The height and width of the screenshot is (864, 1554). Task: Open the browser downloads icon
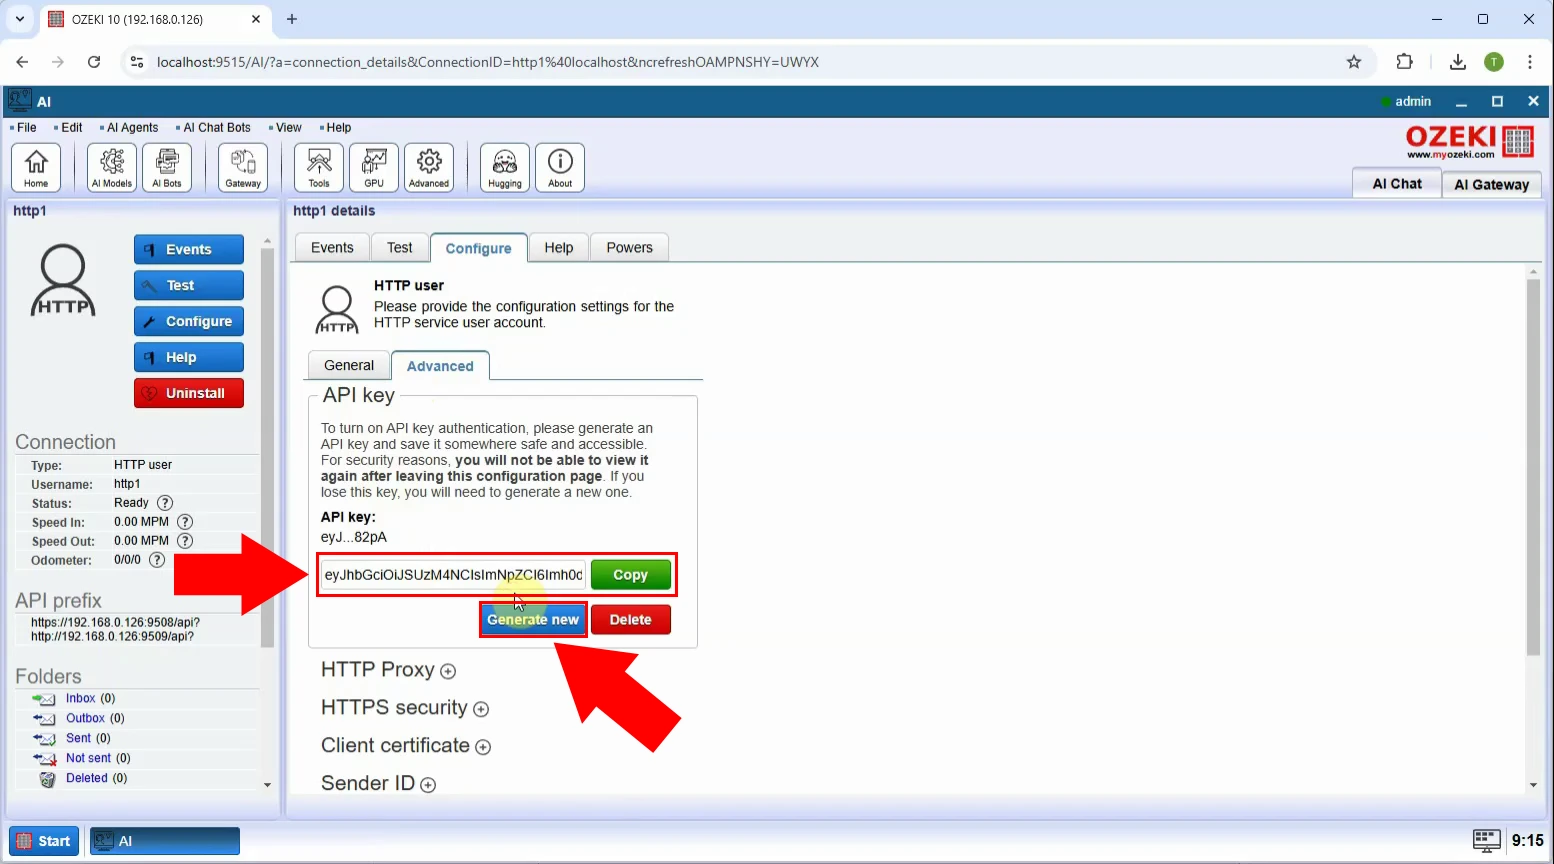[x=1458, y=62]
